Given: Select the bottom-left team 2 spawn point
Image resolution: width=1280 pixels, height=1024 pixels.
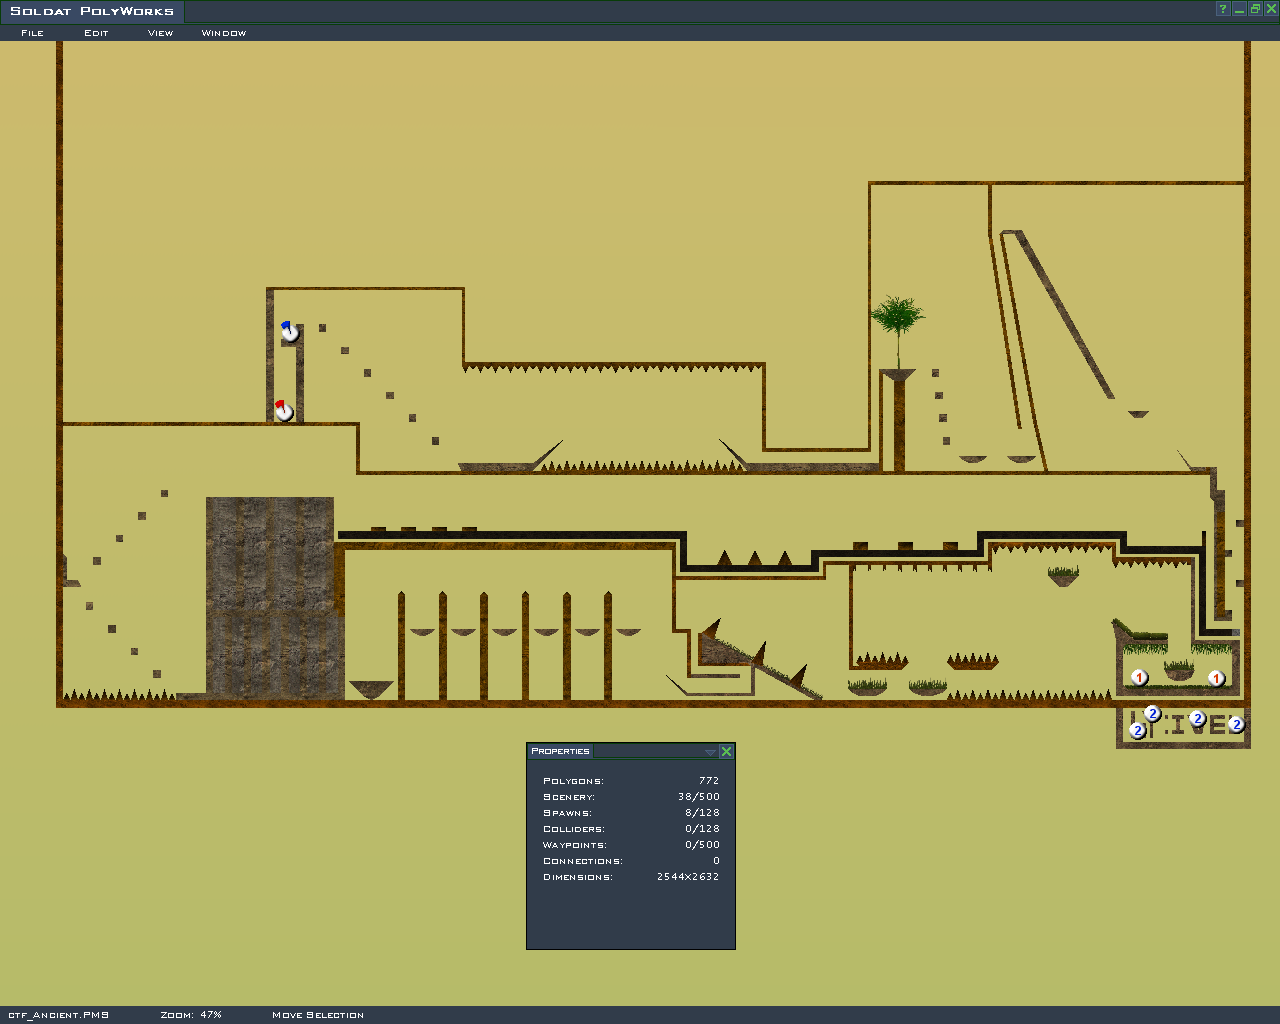Looking at the screenshot, I should click(x=1137, y=731).
